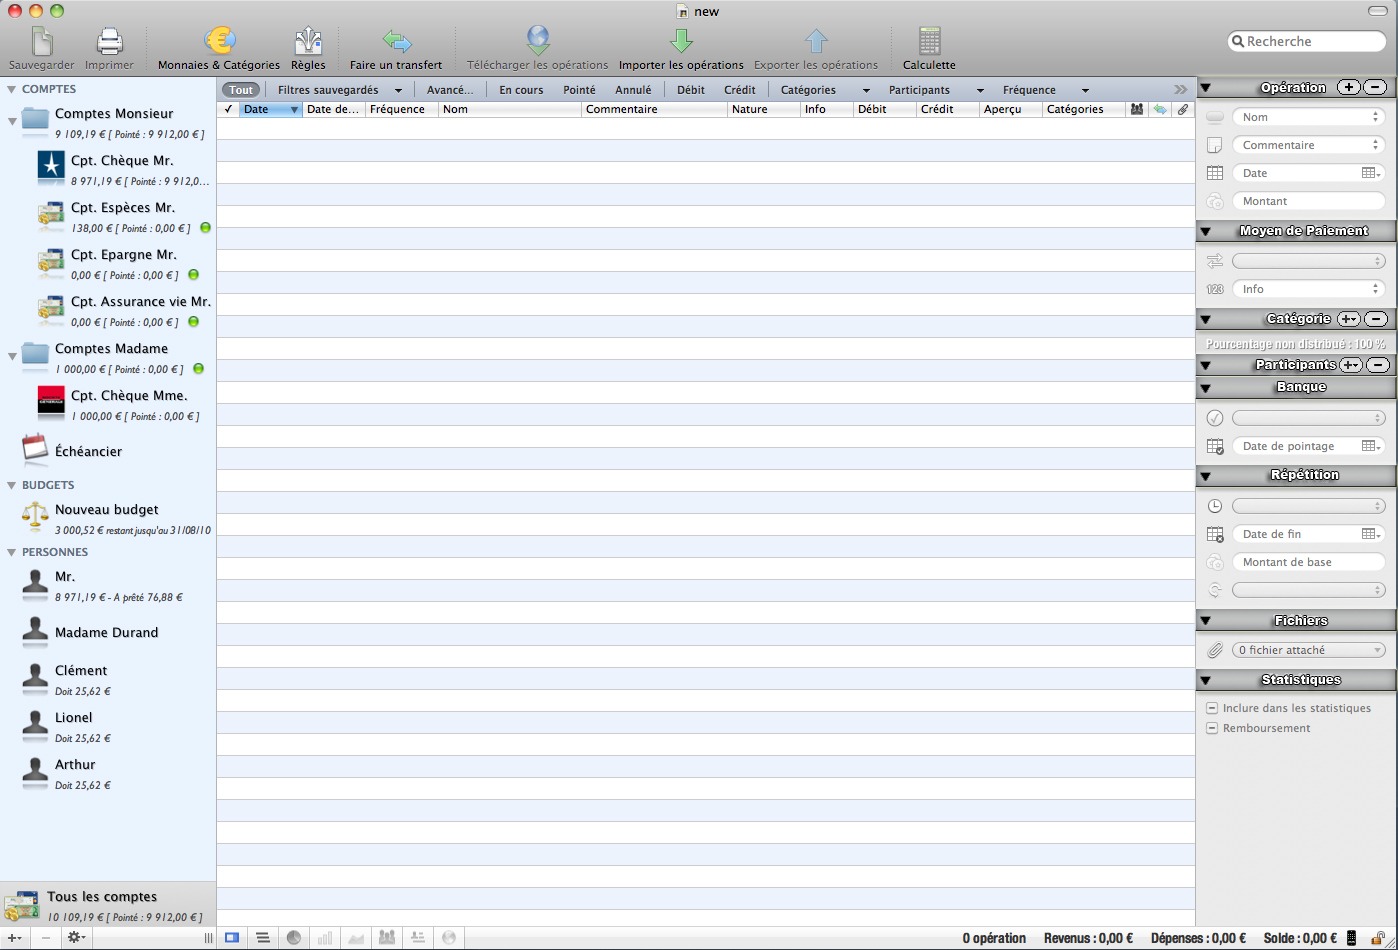Click the Avancé… filter button

coord(450,90)
